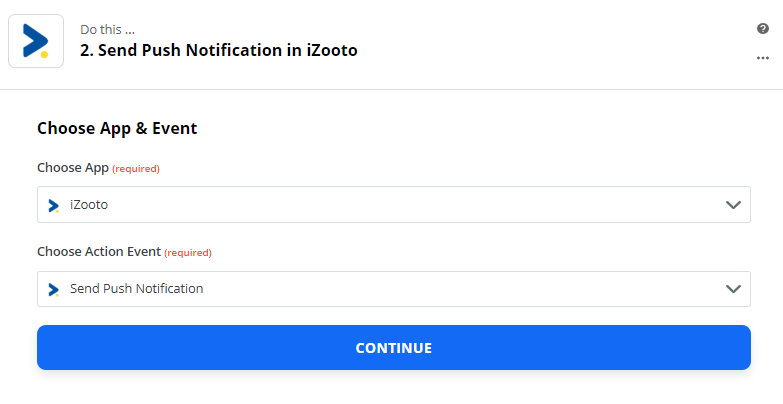Viewport: 783px width, 404px height.
Task: Click the step title "2. Send Push Notification in iZooto"
Action: 218,50
